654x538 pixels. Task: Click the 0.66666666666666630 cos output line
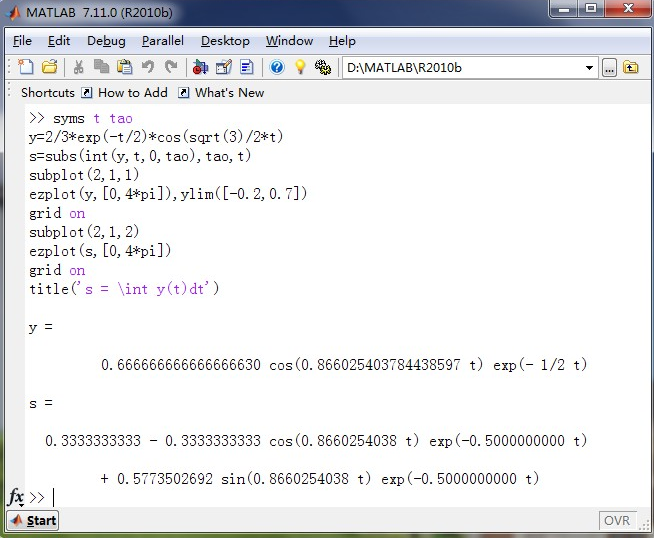[344, 365]
